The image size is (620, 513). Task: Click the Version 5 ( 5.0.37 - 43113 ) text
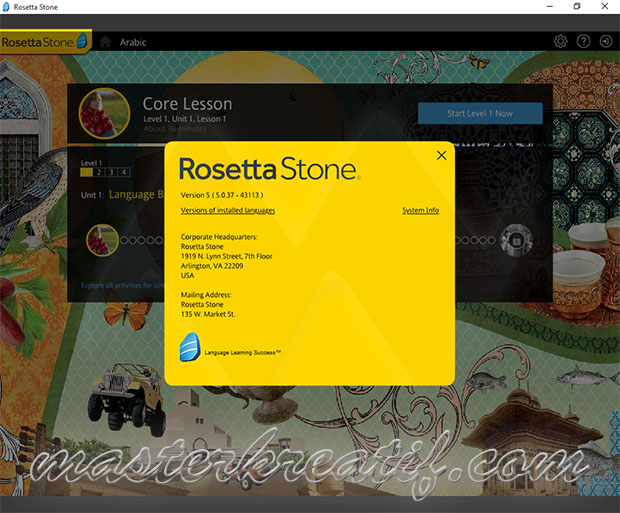[222, 195]
